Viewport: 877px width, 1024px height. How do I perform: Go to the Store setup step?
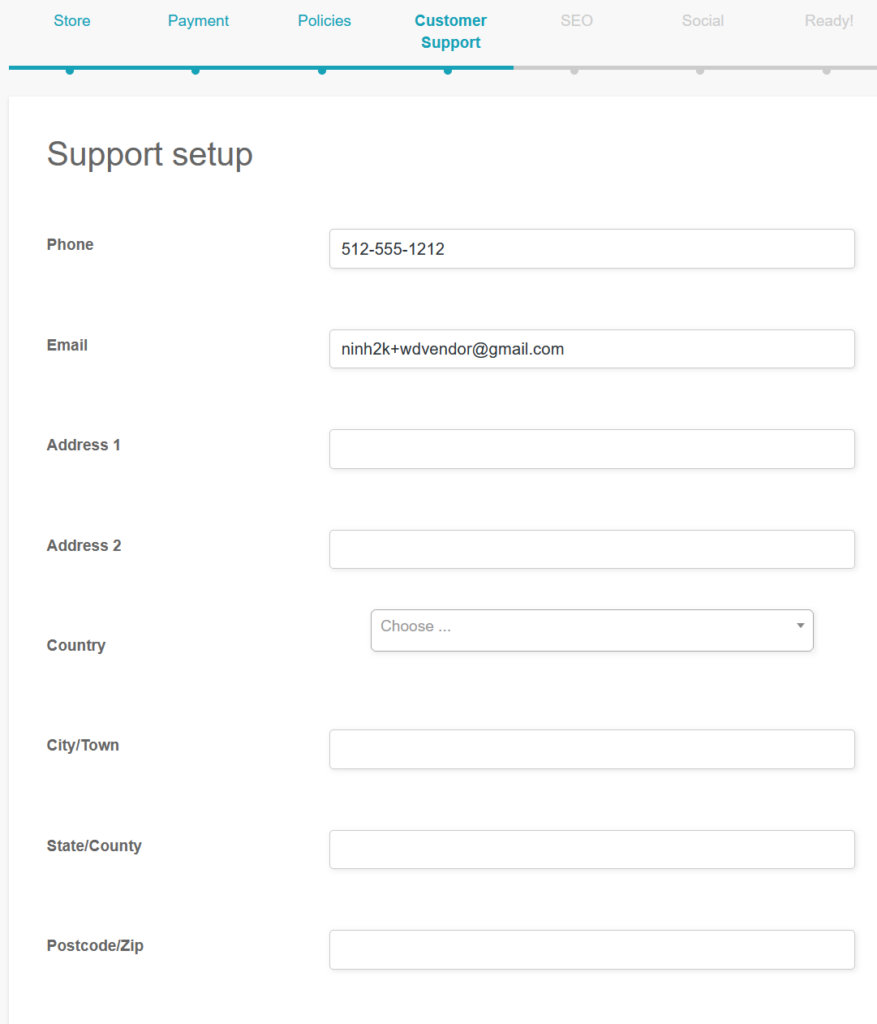tap(72, 21)
